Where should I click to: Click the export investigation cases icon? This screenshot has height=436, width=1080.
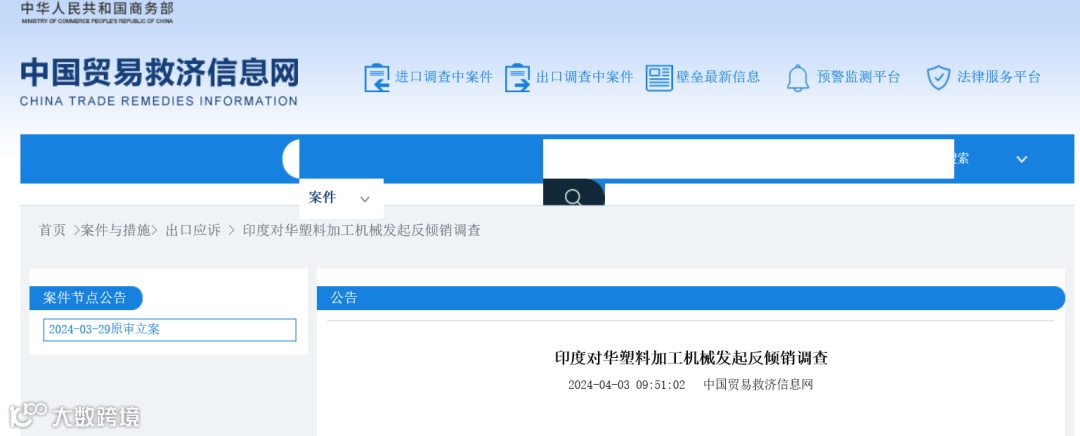[517, 77]
